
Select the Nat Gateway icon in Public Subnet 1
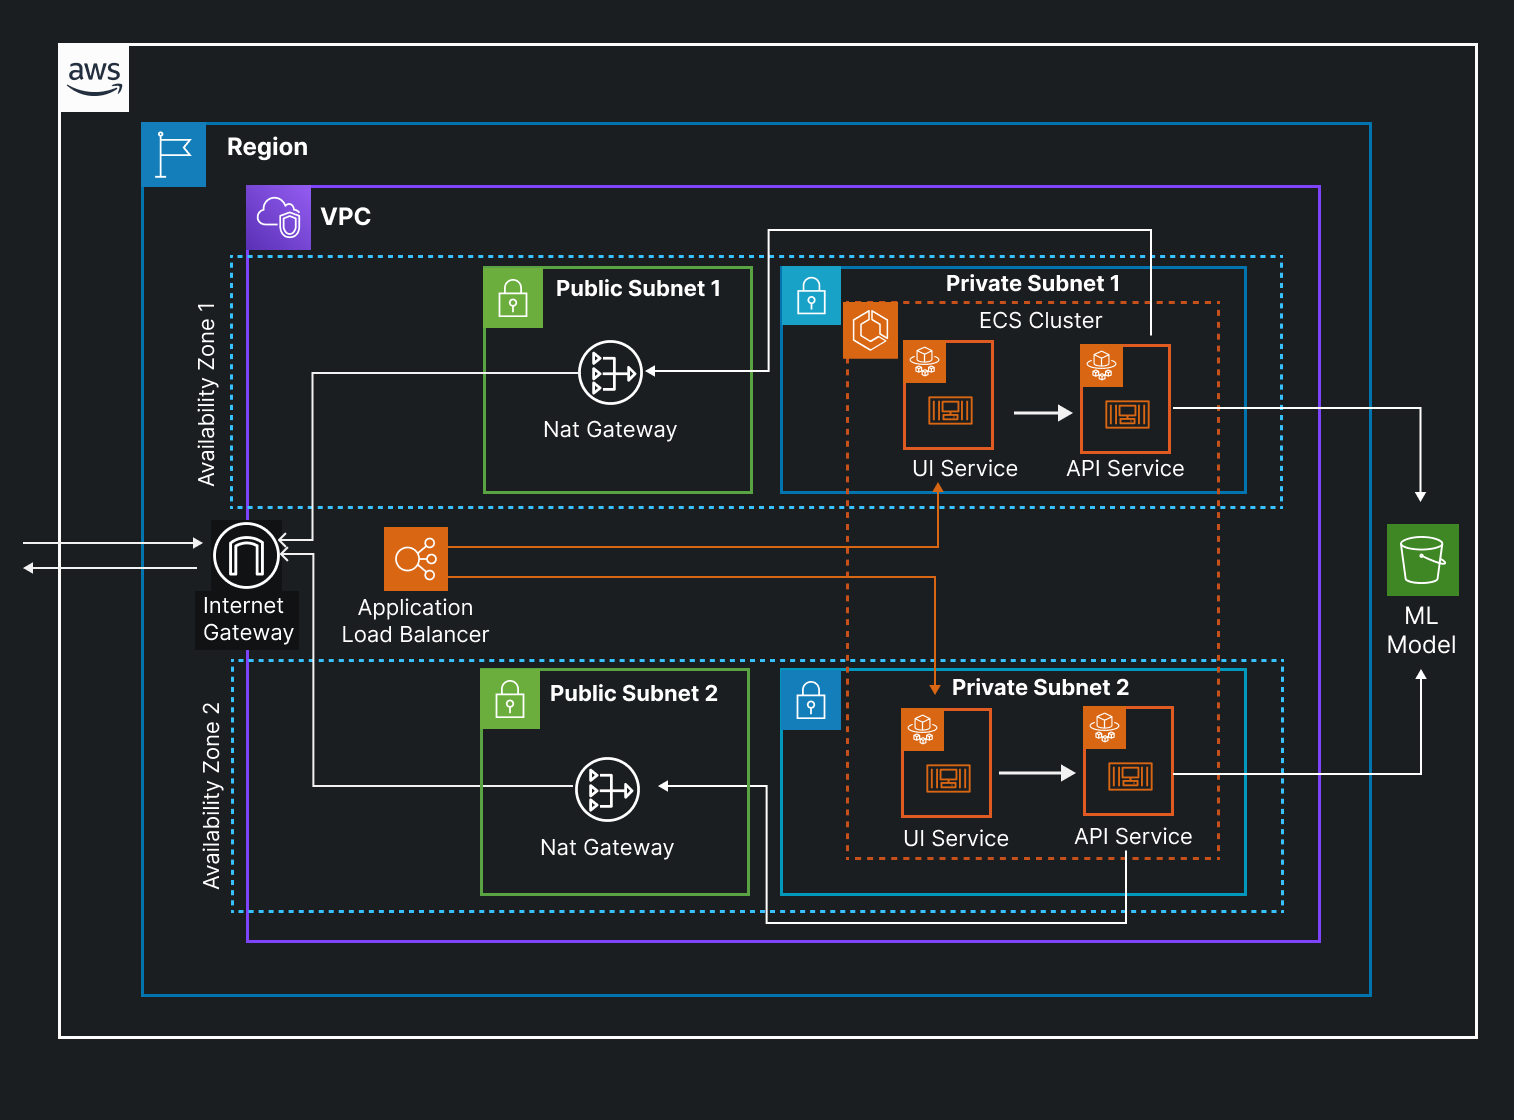(610, 371)
